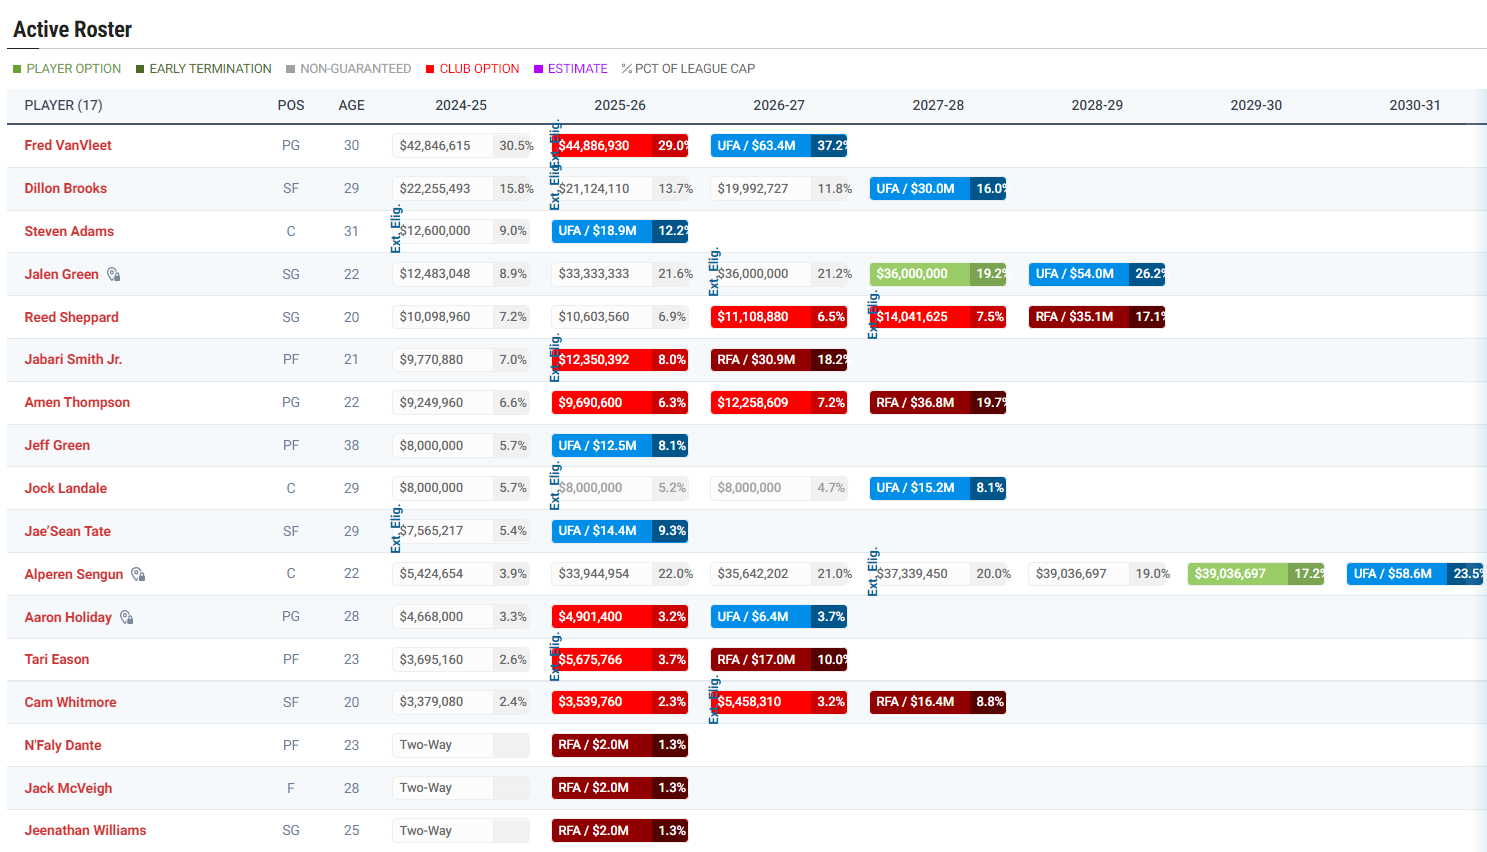Click the note icon beside Alperen Sengun
This screenshot has height=852, width=1487.
click(138, 574)
